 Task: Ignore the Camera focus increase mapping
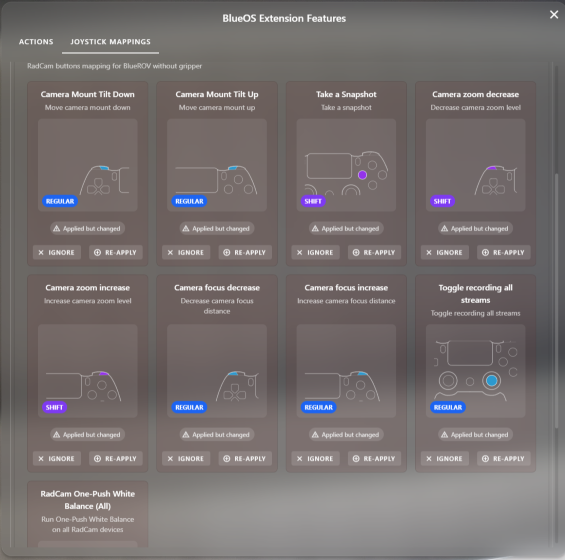click(x=315, y=458)
